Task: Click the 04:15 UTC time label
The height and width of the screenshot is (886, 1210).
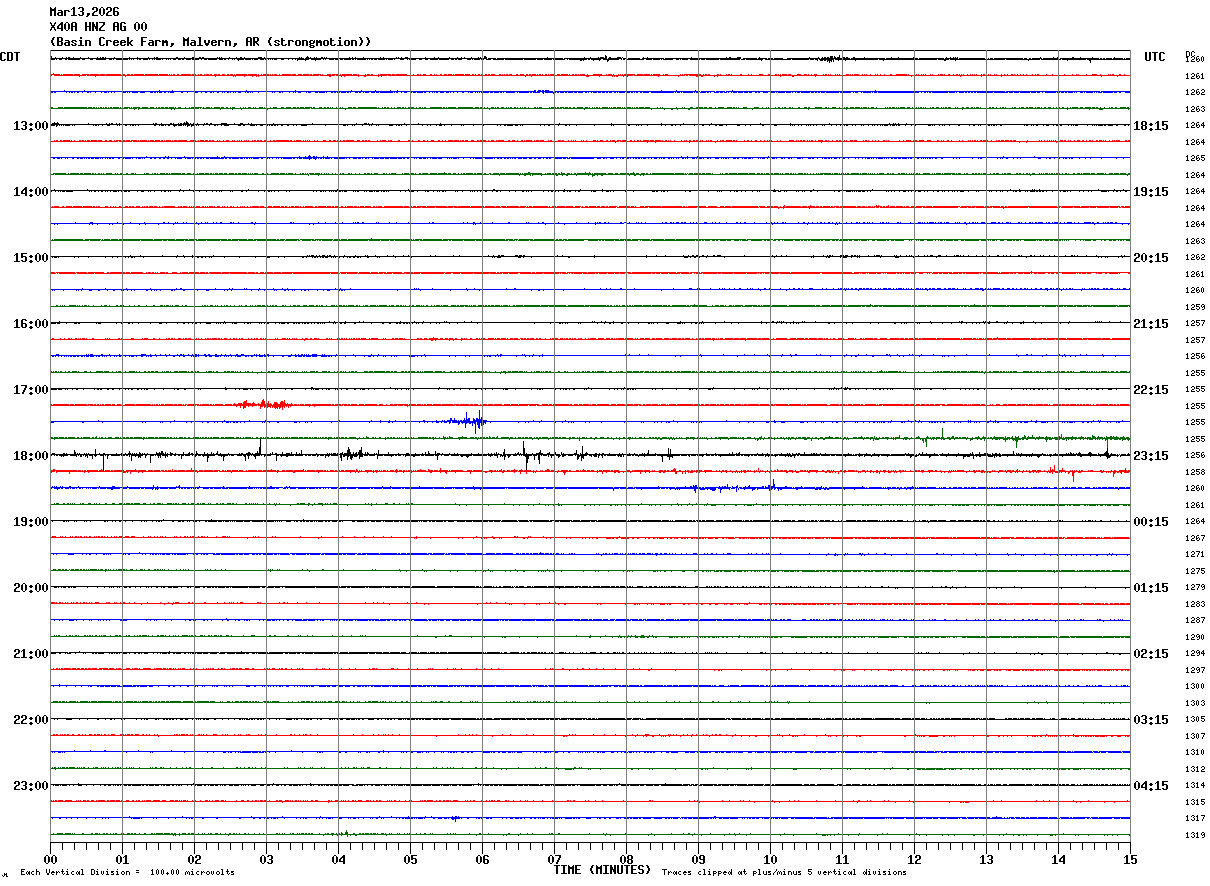Action: [1151, 786]
